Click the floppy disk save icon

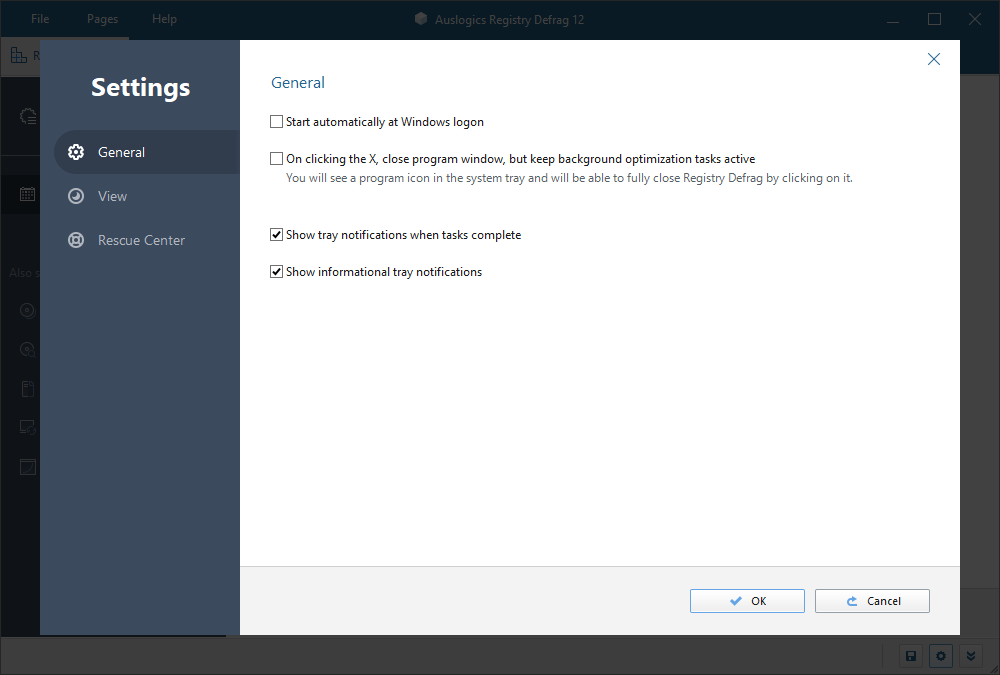click(911, 656)
